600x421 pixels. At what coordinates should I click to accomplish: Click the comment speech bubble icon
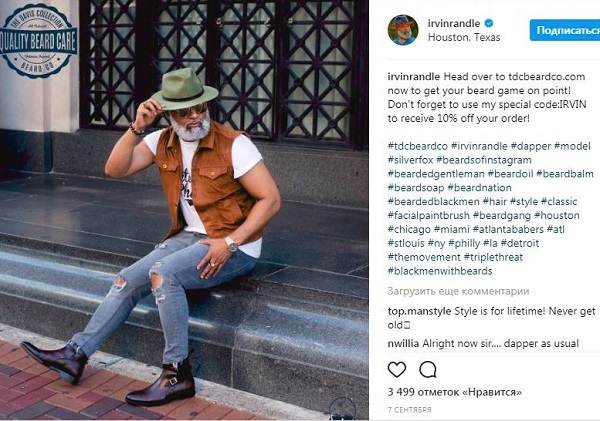click(x=428, y=370)
